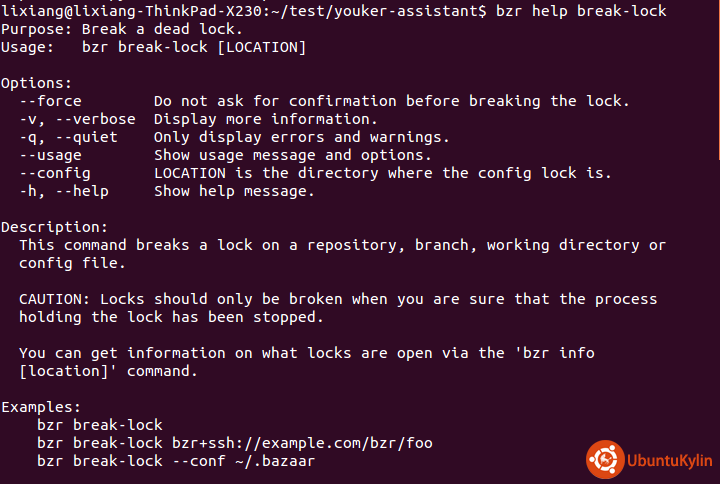Image resolution: width=720 pixels, height=484 pixels.
Task: Click the --help option in the list
Action: tap(82, 191)
